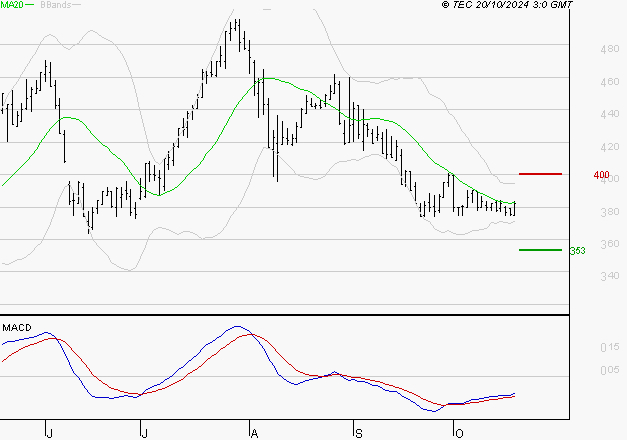Click the red 400 resistance label
Viewport: 627px width, 440px height.
pyautogui.click(x=601, y=175)
